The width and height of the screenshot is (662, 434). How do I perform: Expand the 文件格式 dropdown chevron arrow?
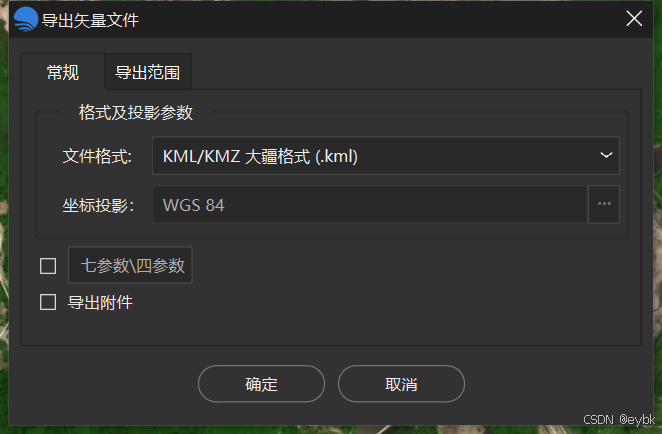pos(606,155)
